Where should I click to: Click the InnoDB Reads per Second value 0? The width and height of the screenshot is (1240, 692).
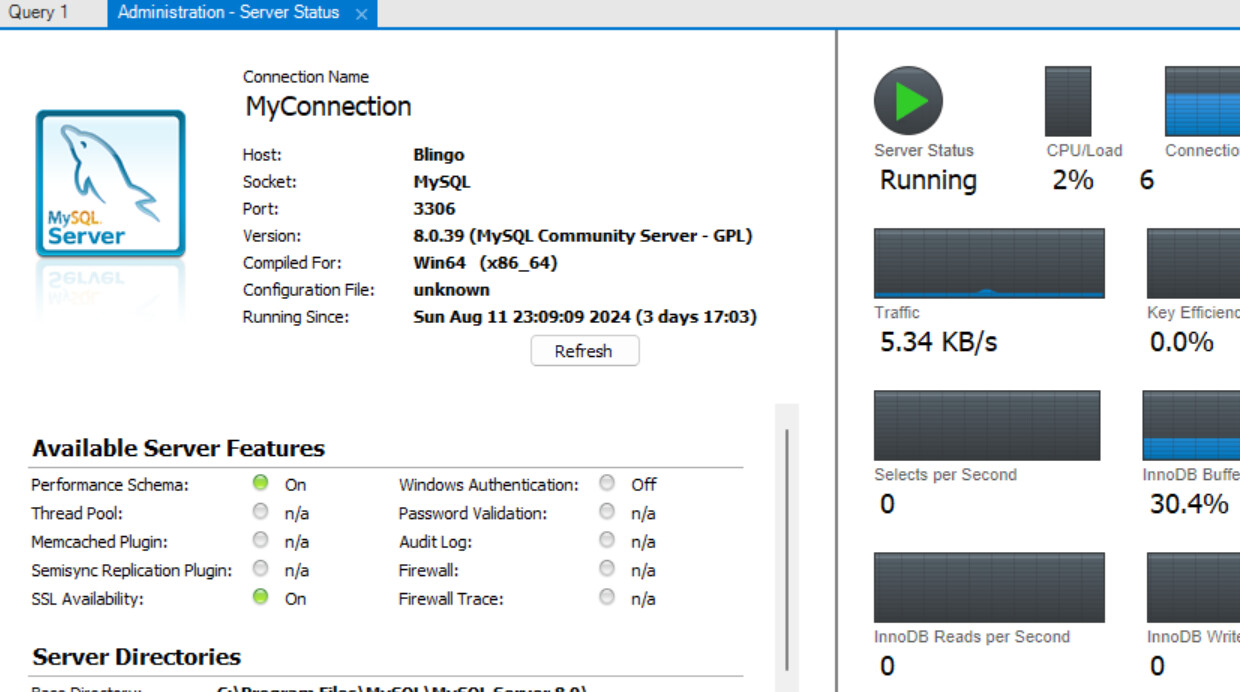coord(887,666)
